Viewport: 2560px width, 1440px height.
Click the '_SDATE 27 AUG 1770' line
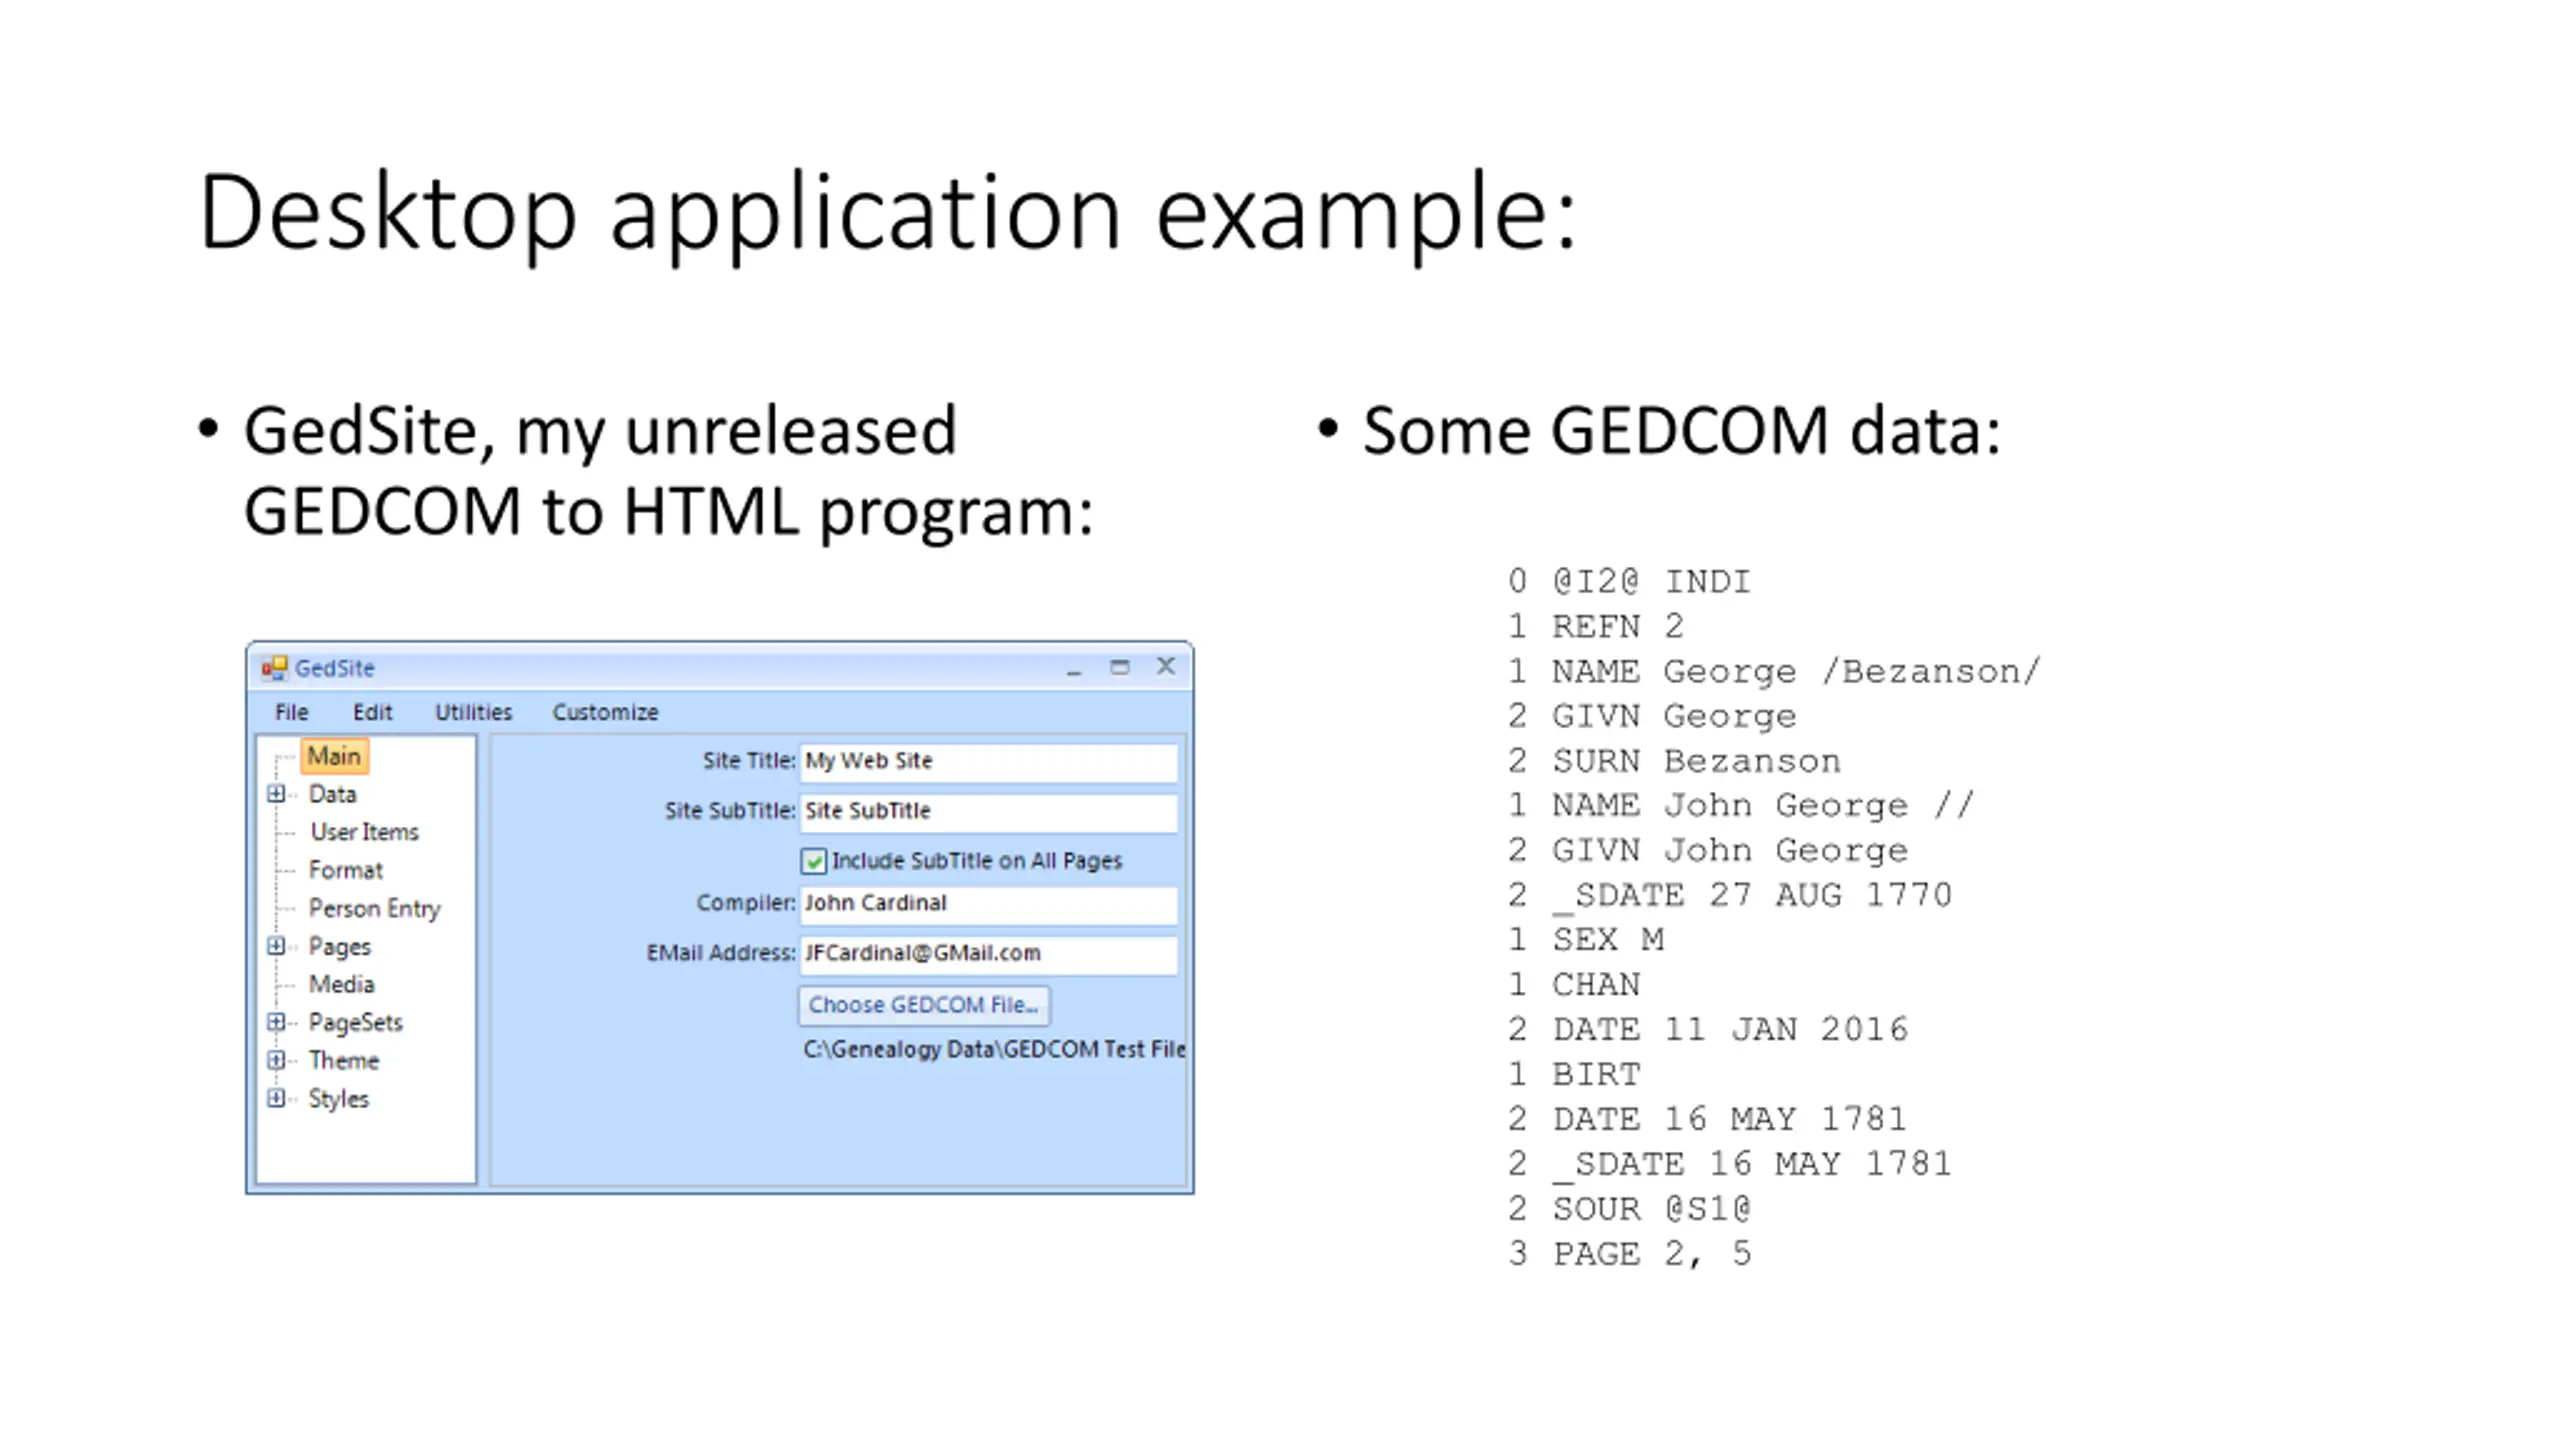[1730, 895]
